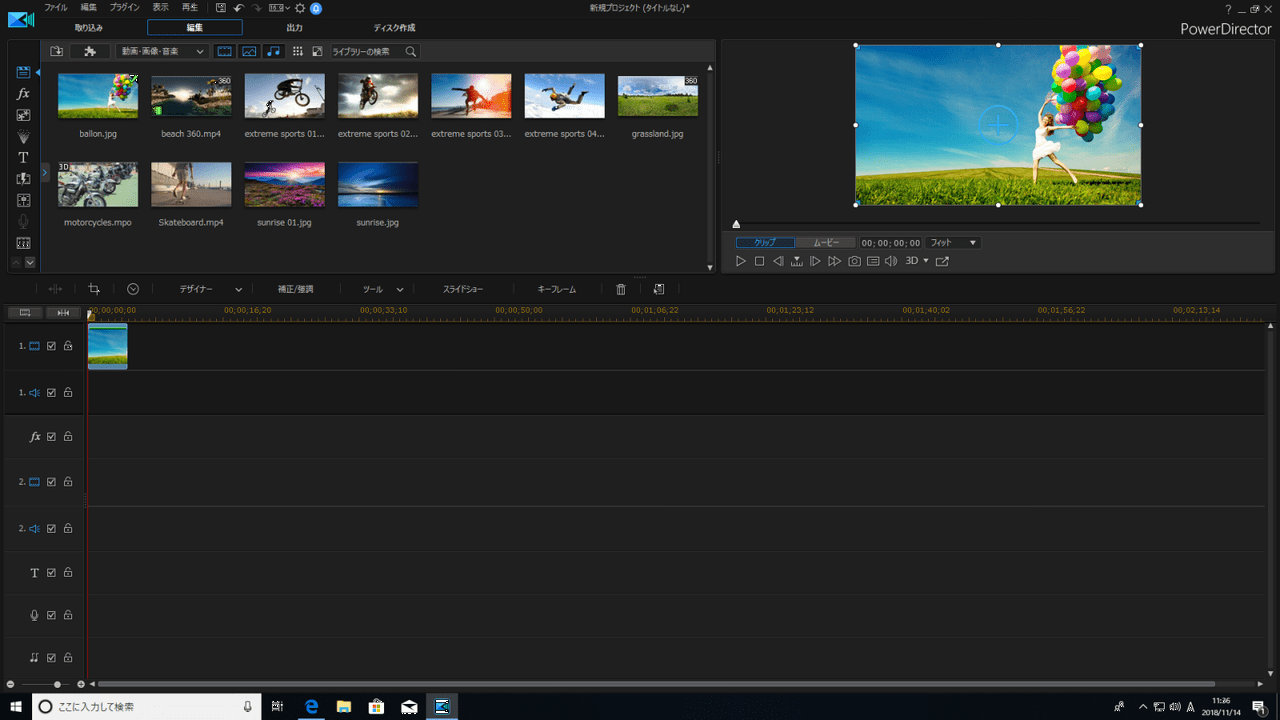Click the trash delete icon in timeline toolbar
The height and width of the screenshot is (720, 1280).
tap(620, 289)
